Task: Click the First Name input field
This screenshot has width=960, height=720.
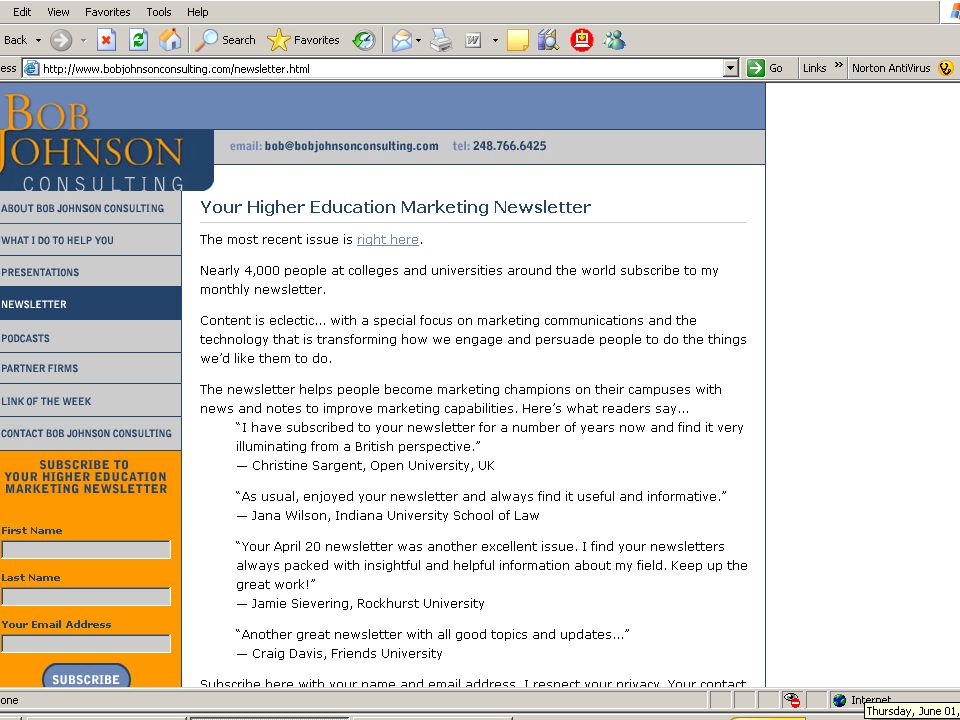Action: [86, 550]
